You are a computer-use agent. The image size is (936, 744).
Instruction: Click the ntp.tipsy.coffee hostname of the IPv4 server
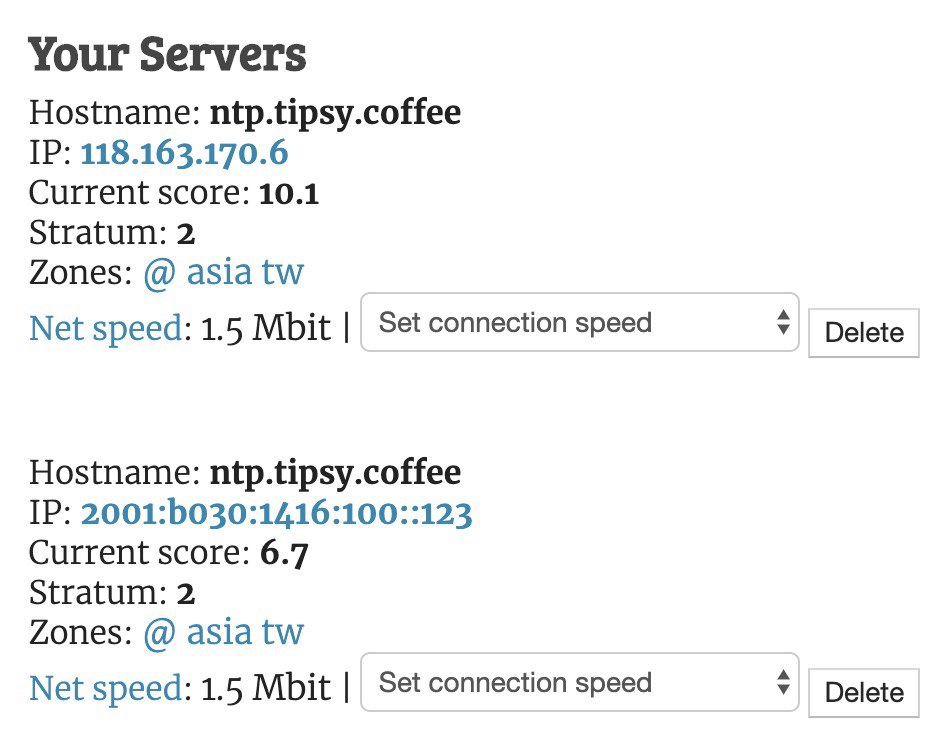335,113
